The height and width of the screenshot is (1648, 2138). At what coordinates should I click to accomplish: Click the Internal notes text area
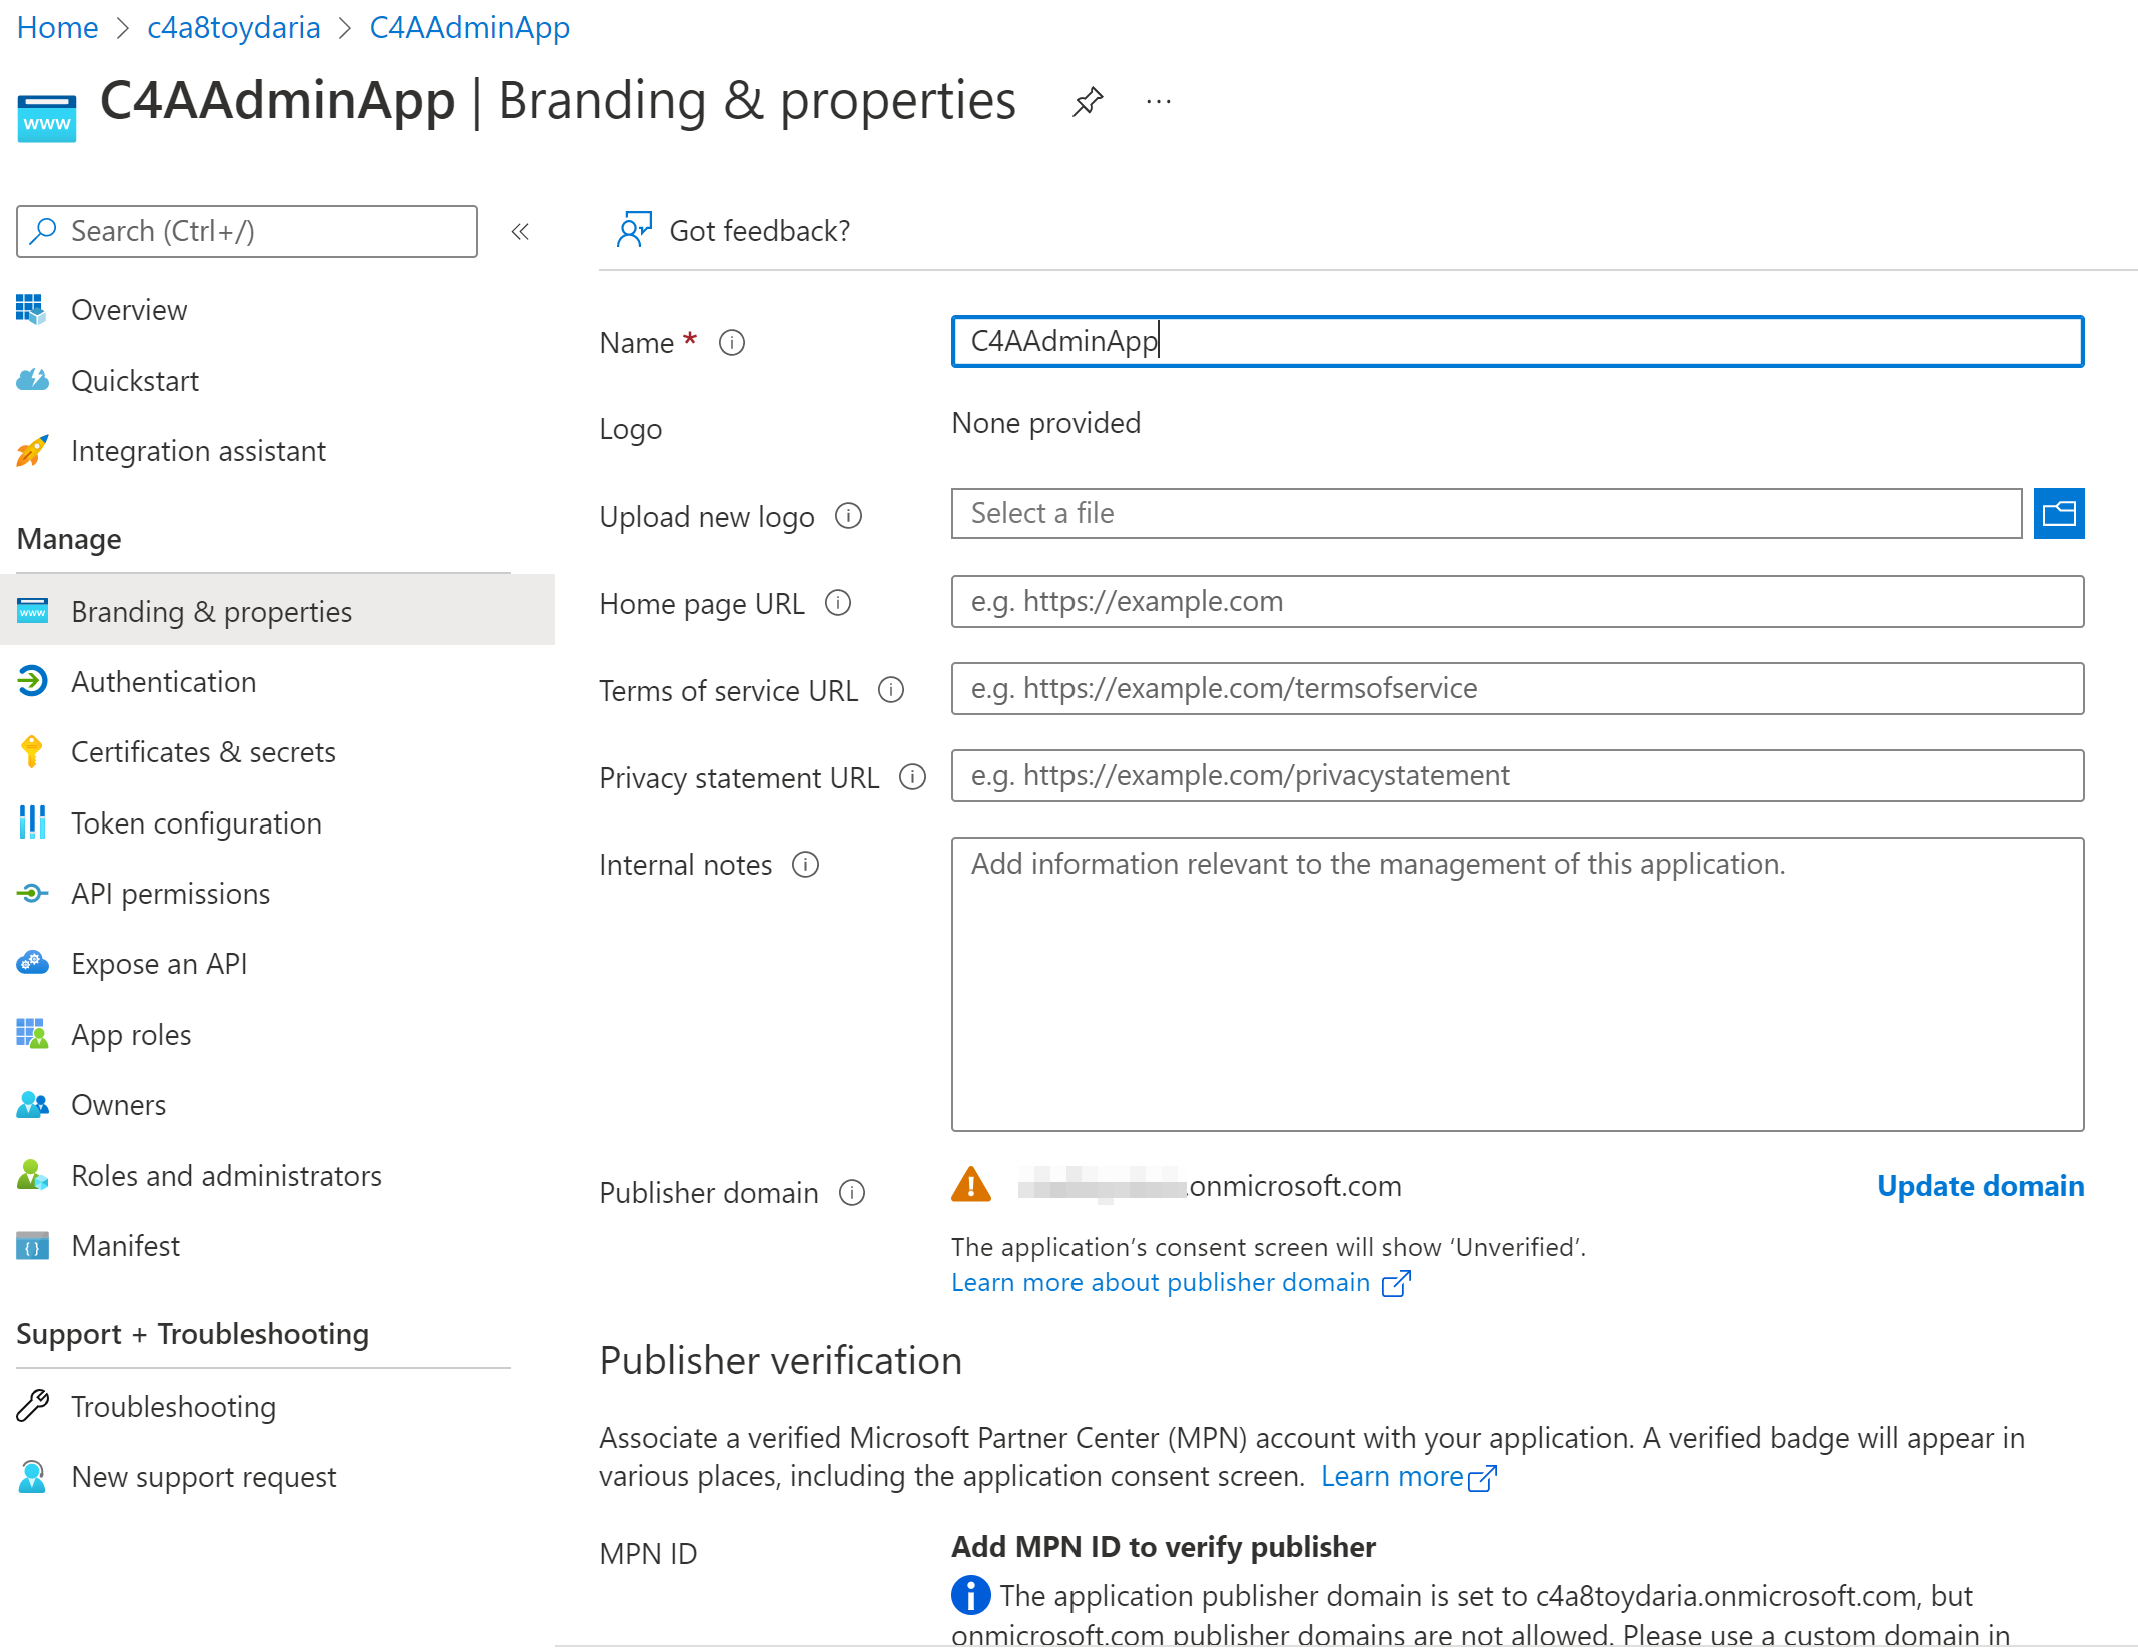pos(1517,984)
